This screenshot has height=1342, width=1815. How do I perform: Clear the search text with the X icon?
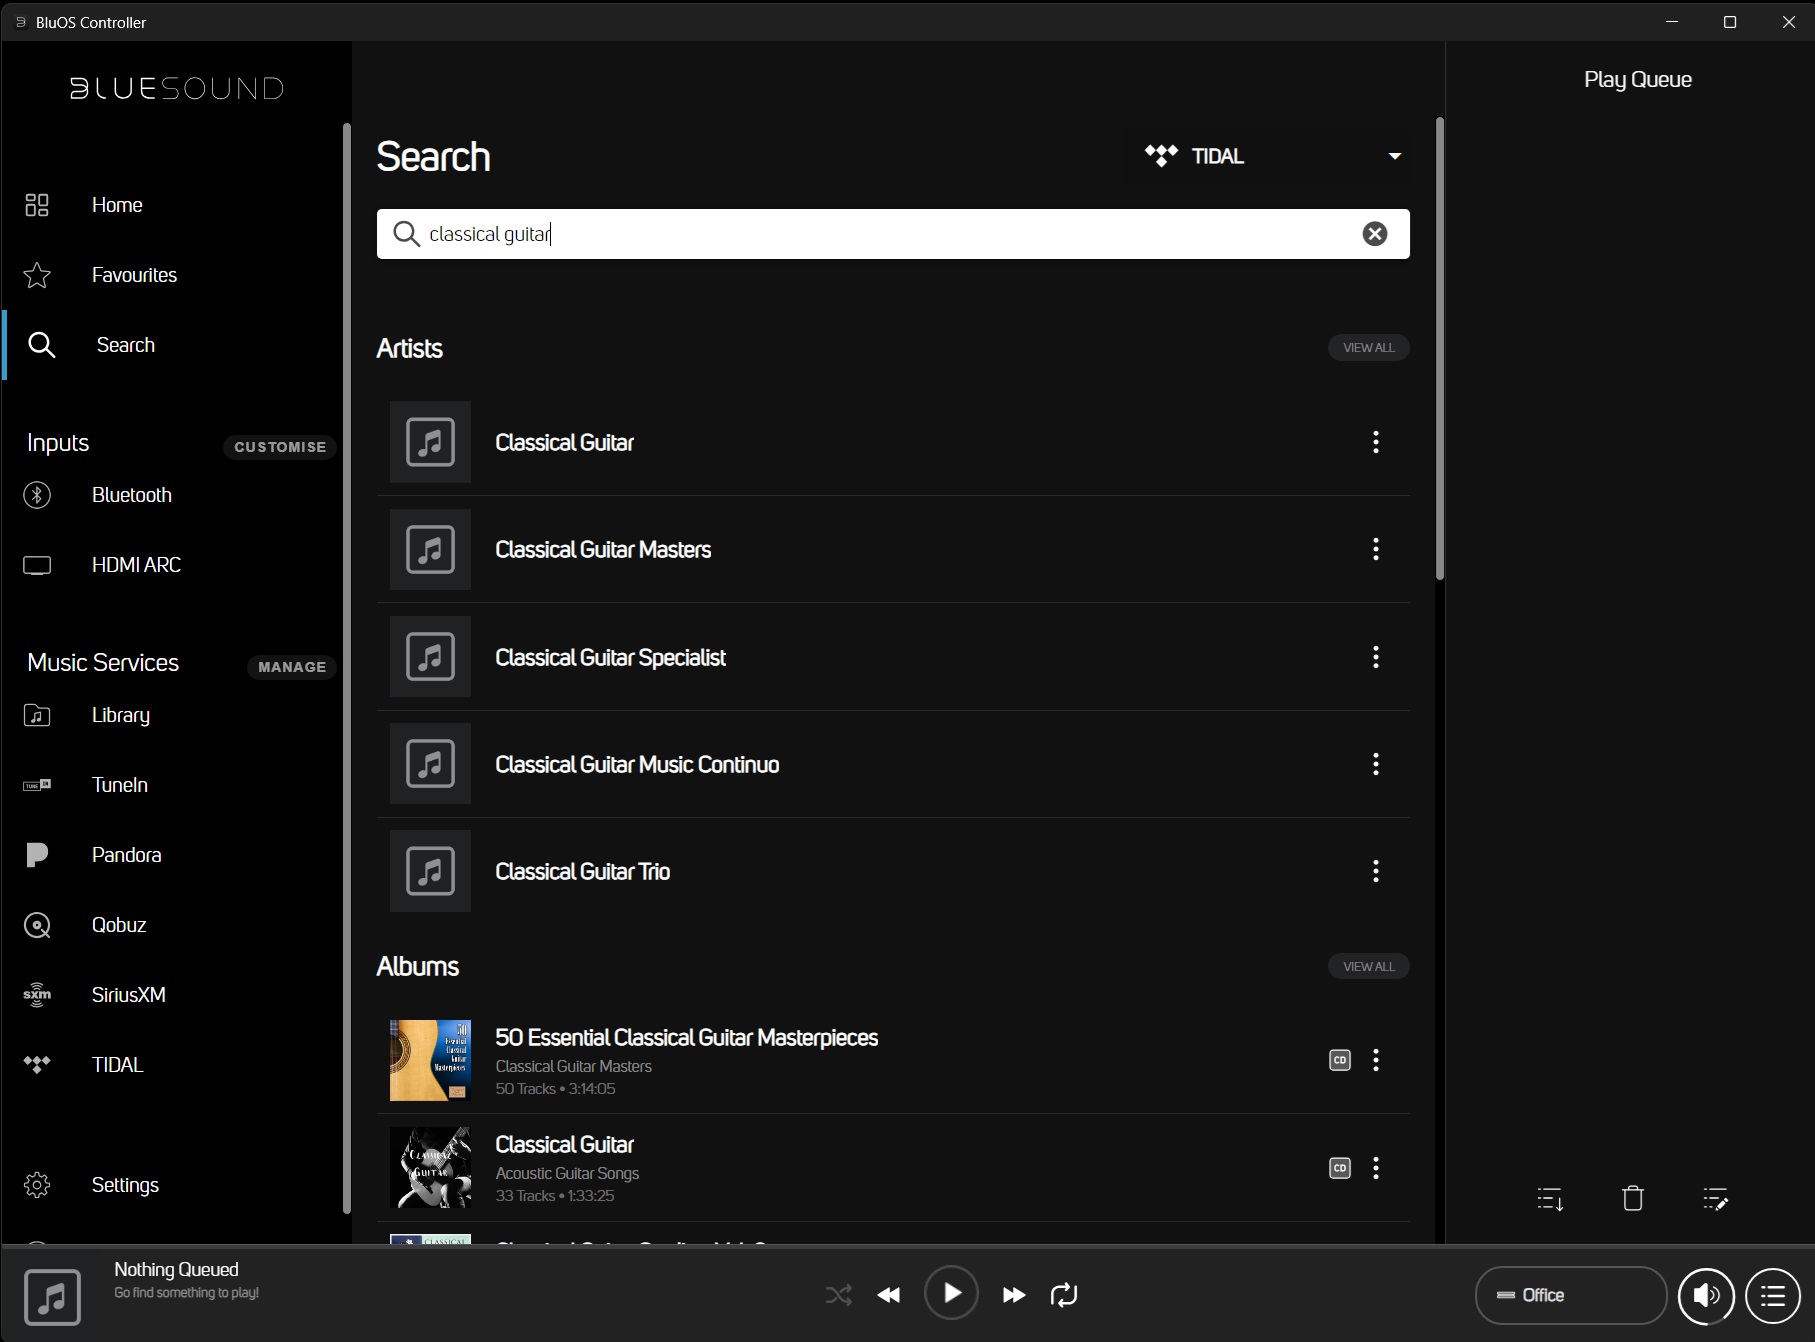1374,234
